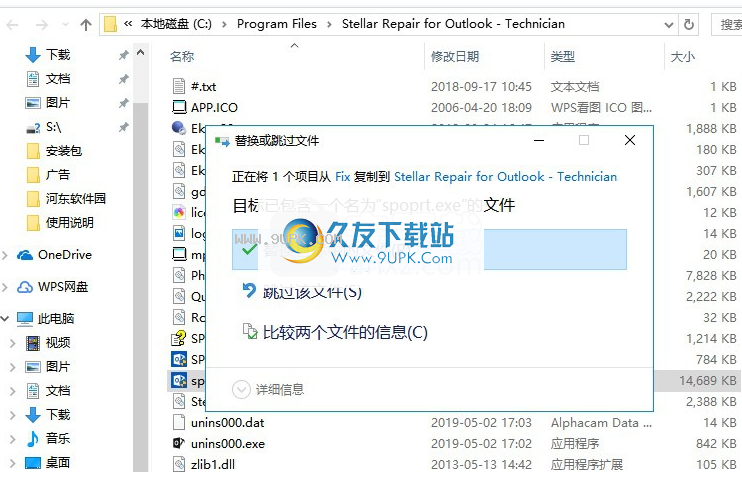Click the Fix source link in dialog
742x483 pixels.
[343, 177]
